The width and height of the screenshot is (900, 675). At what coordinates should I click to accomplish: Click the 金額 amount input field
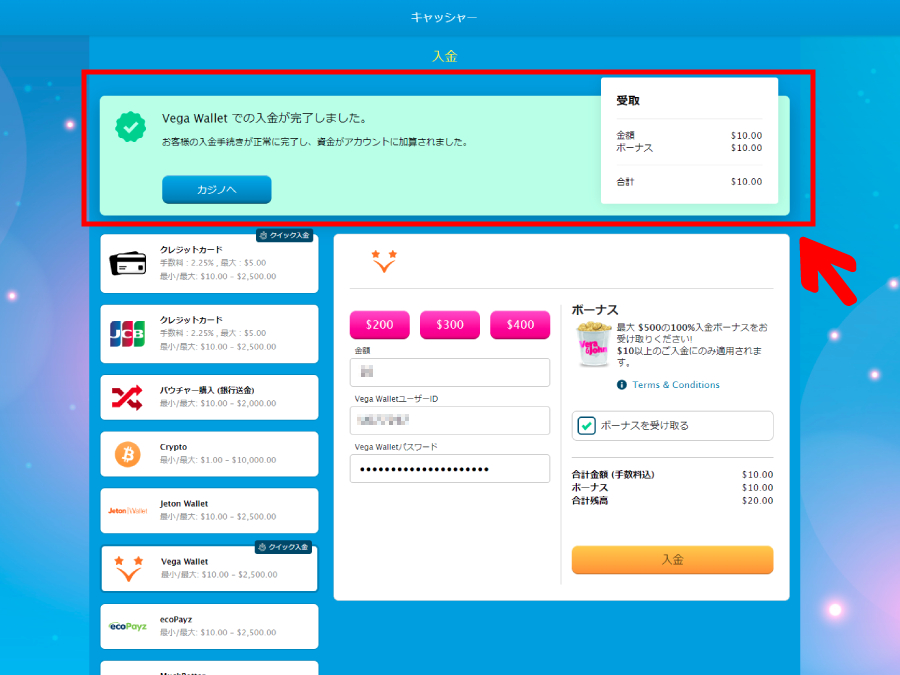[449, 372]
